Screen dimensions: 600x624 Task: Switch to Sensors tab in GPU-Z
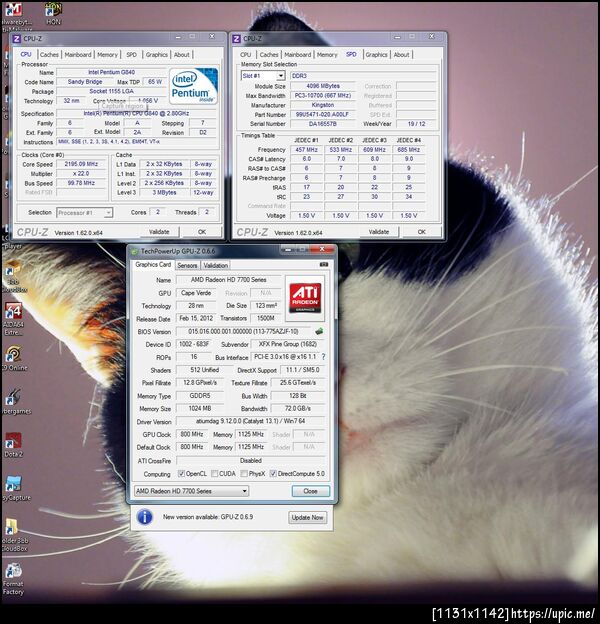coord(187,265)
